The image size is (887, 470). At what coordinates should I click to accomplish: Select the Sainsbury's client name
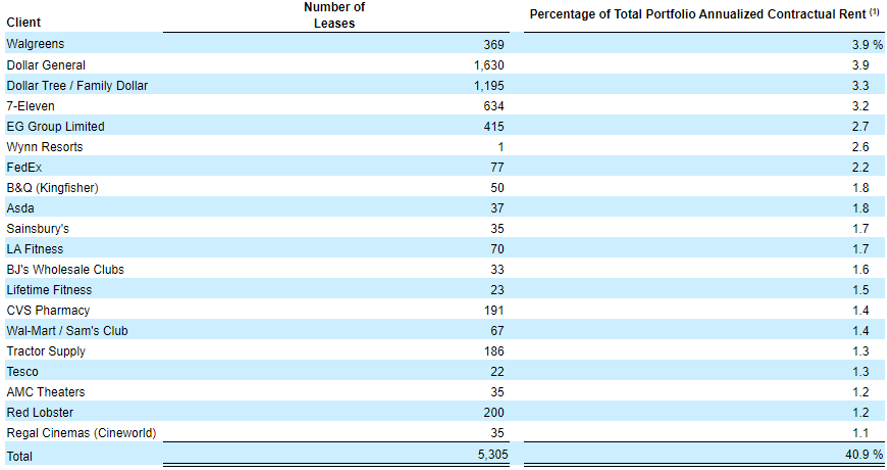37,228
